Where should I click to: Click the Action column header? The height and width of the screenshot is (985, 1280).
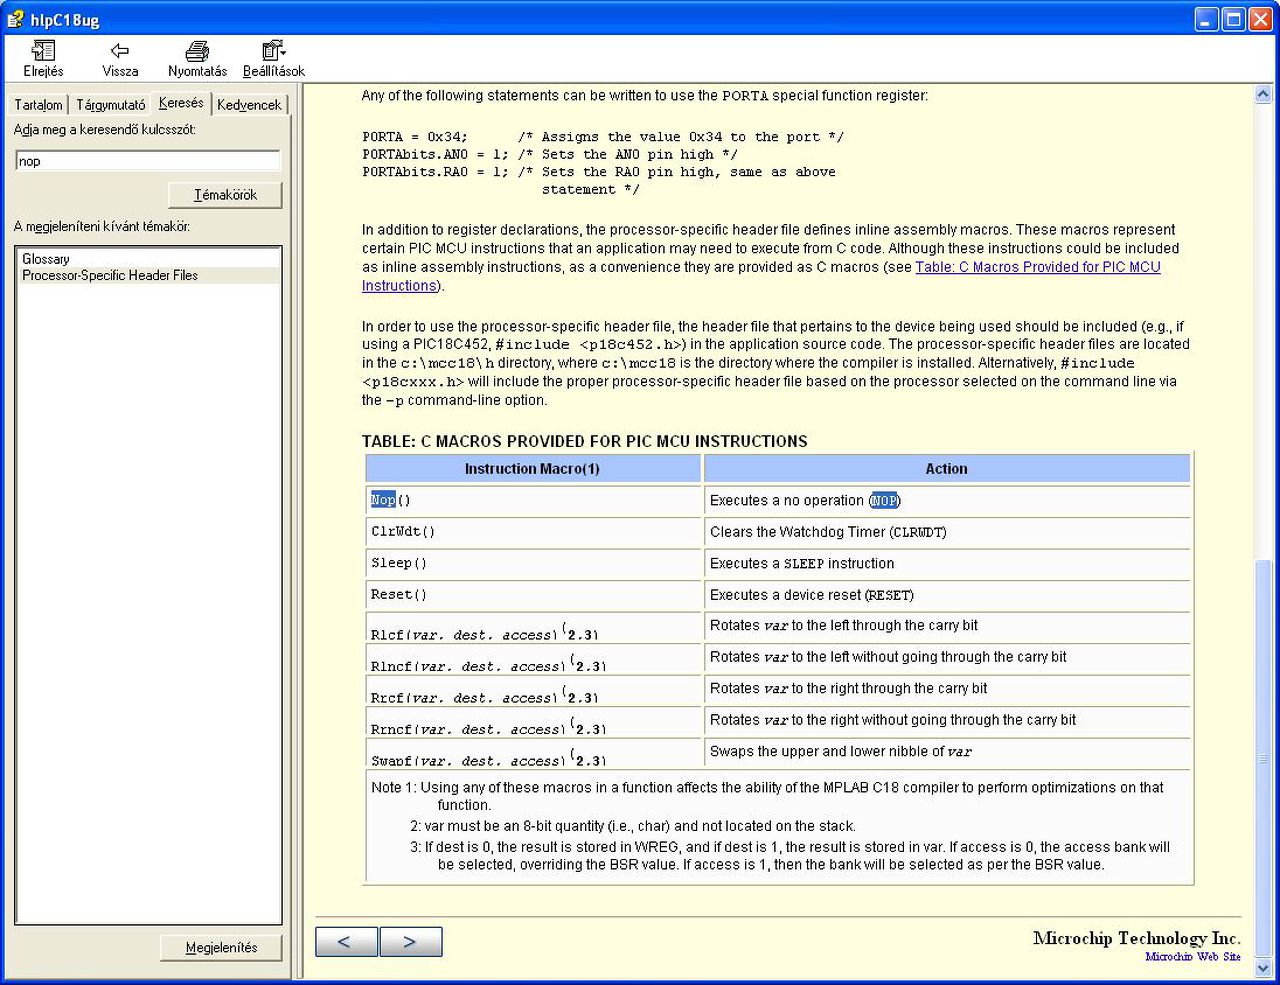(x=947, y=469)
